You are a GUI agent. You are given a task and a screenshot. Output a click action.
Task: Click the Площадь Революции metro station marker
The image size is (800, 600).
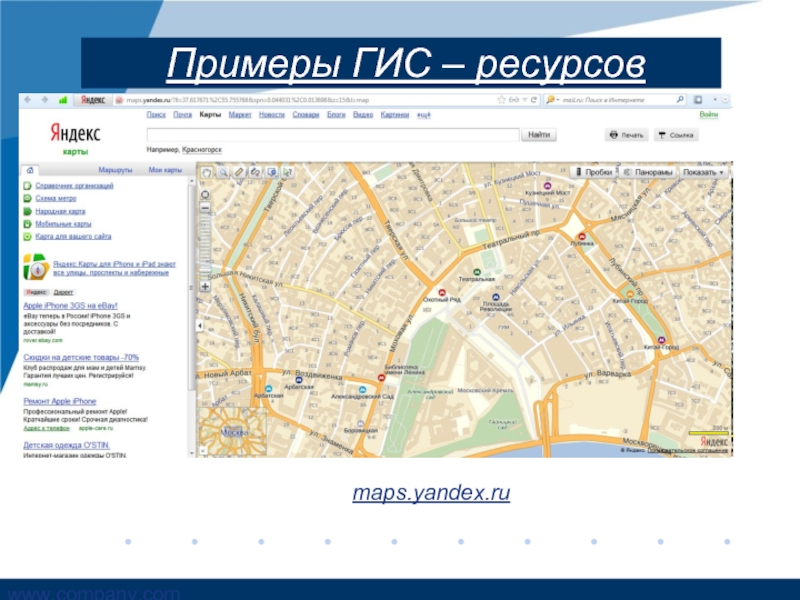[x=495, y=297]
